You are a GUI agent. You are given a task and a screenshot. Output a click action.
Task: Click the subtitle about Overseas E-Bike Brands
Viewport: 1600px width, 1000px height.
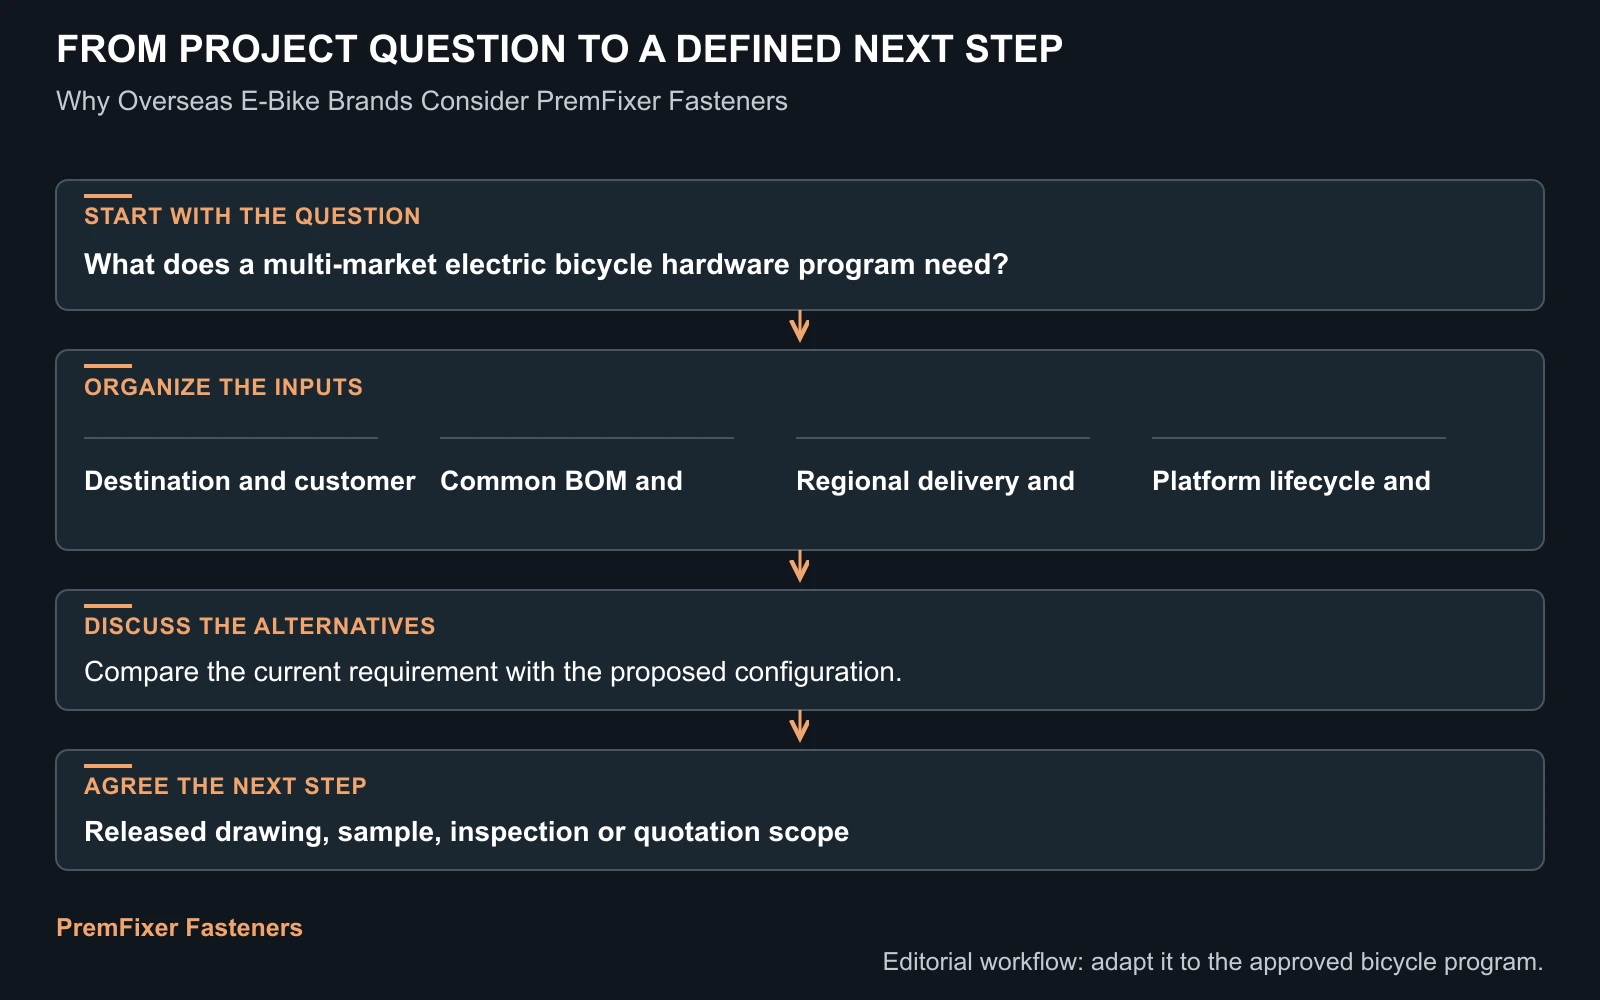422,101
